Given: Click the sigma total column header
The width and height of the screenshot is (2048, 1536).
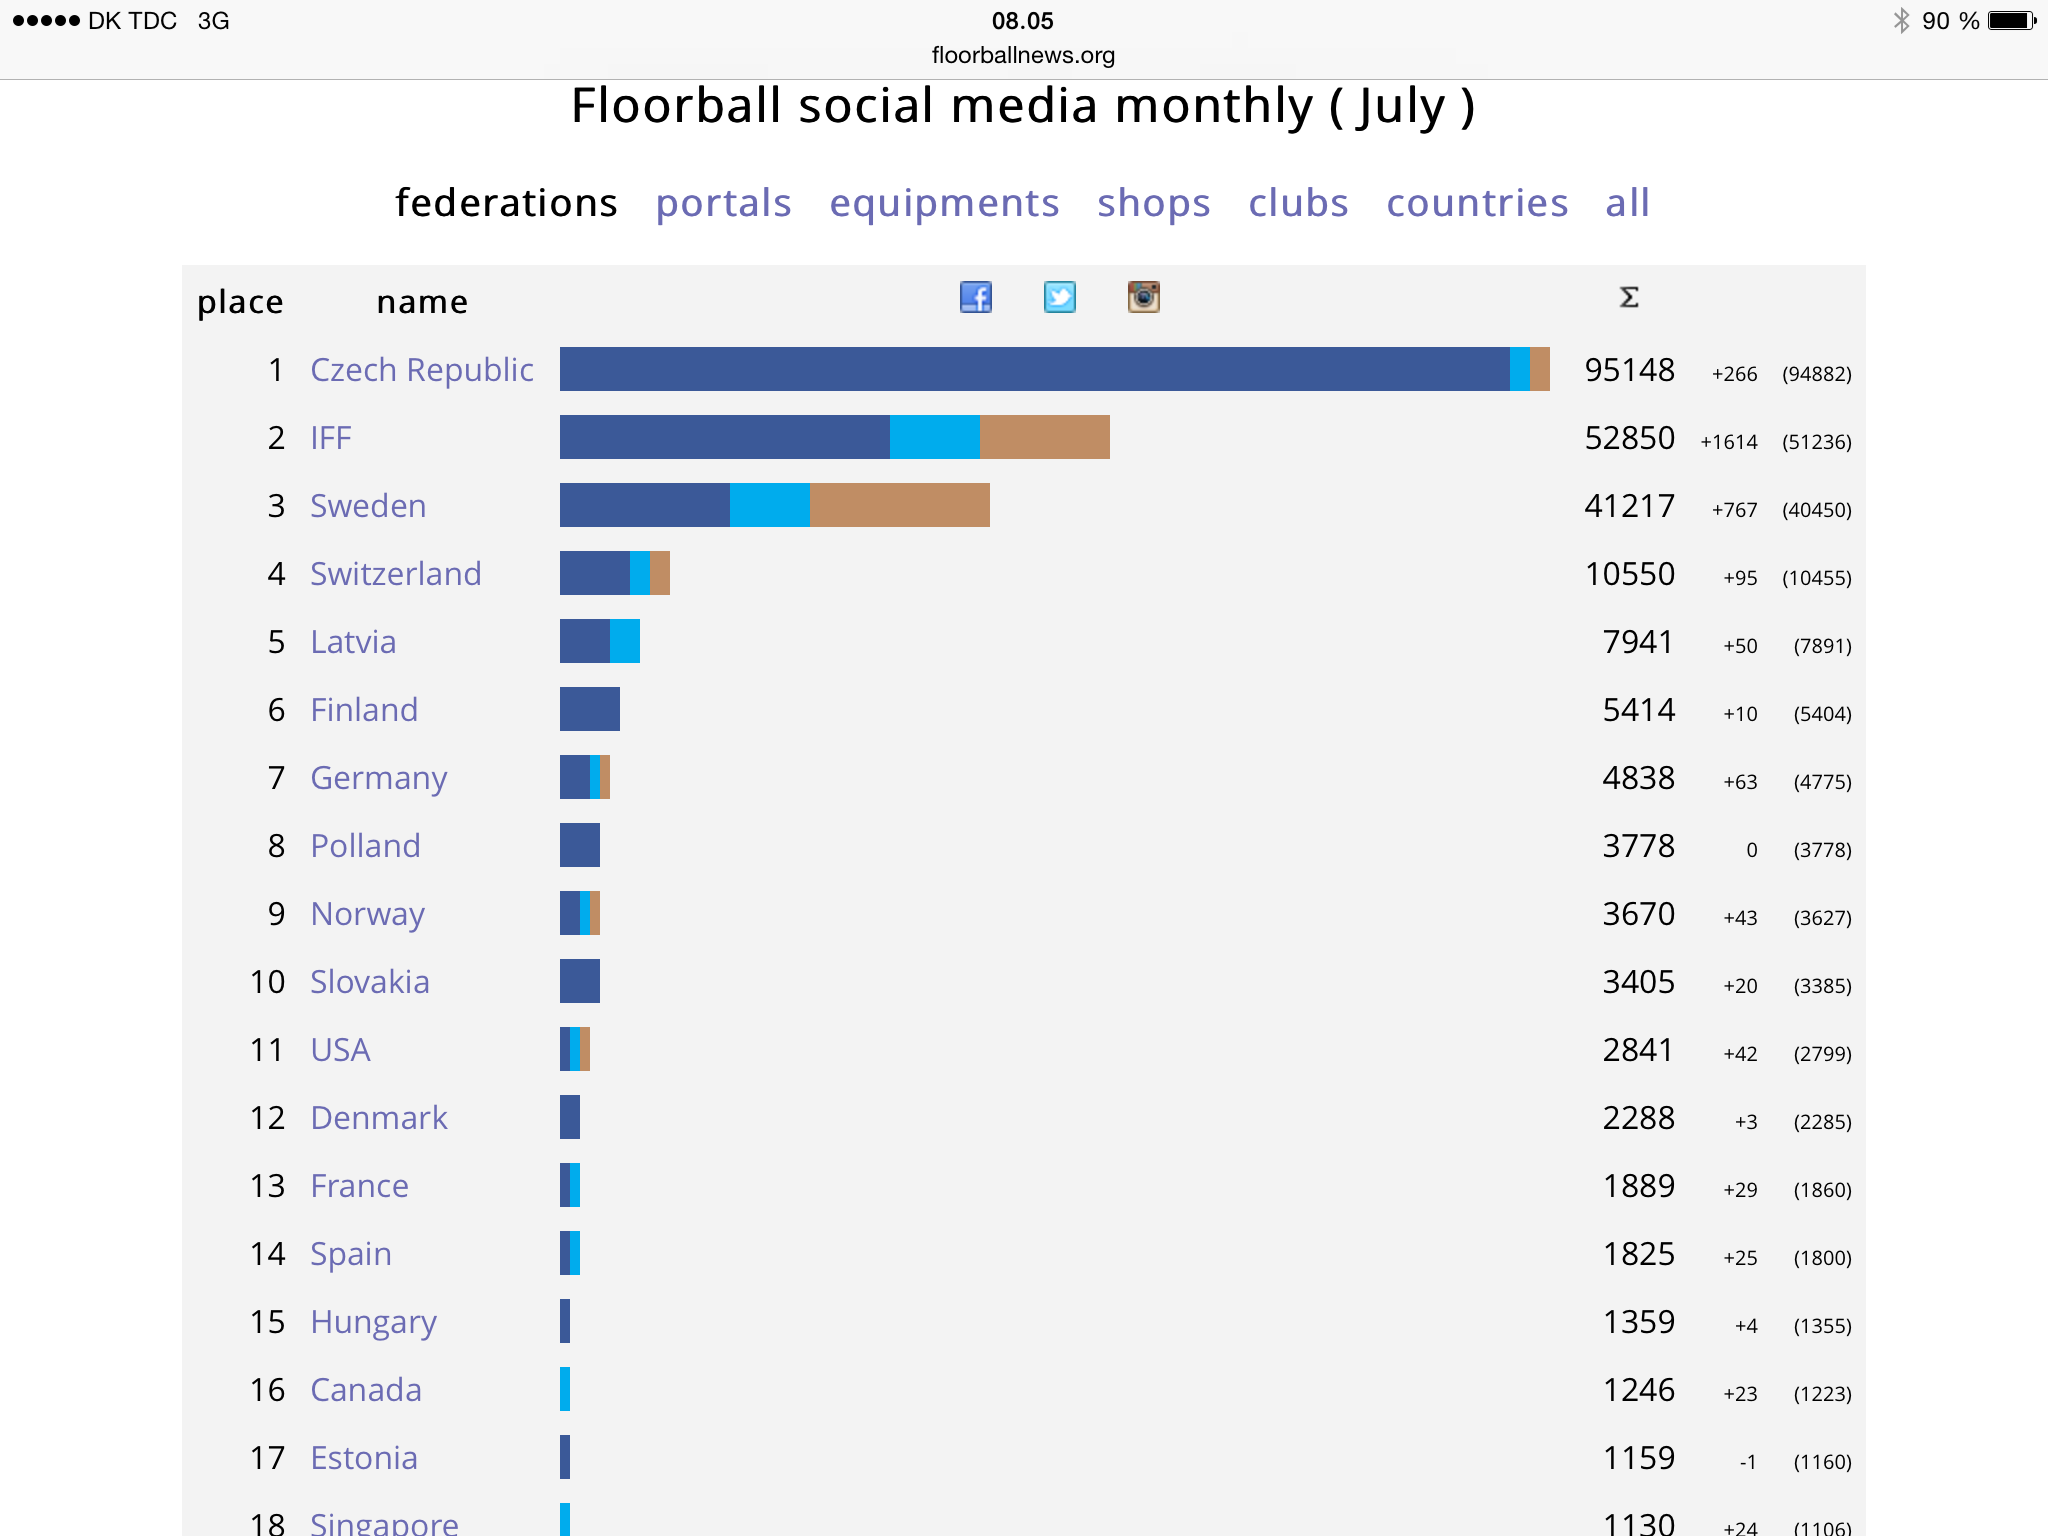Looking at the screenshot, I should [1629, 297].
